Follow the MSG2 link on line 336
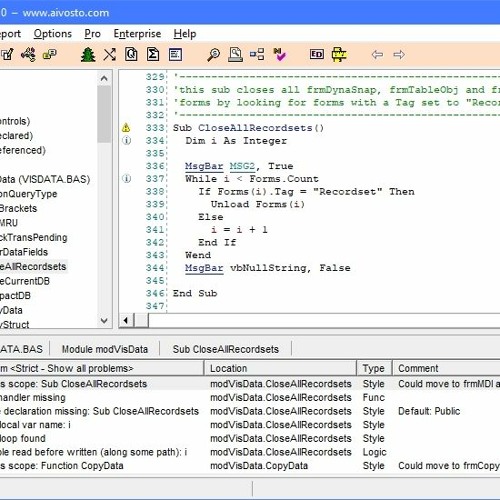This screenshot has height=500, width=500. pos(242,166)
